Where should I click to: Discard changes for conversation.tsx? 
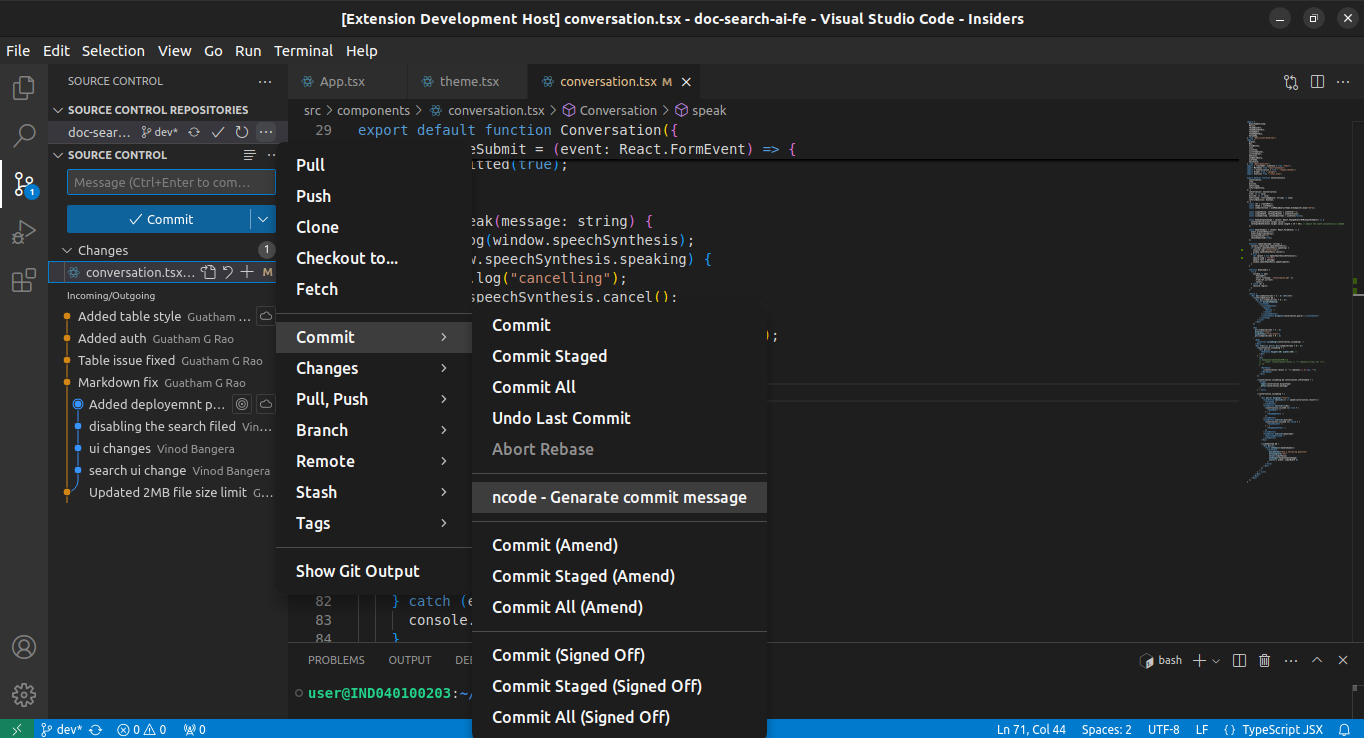point(228,272)
